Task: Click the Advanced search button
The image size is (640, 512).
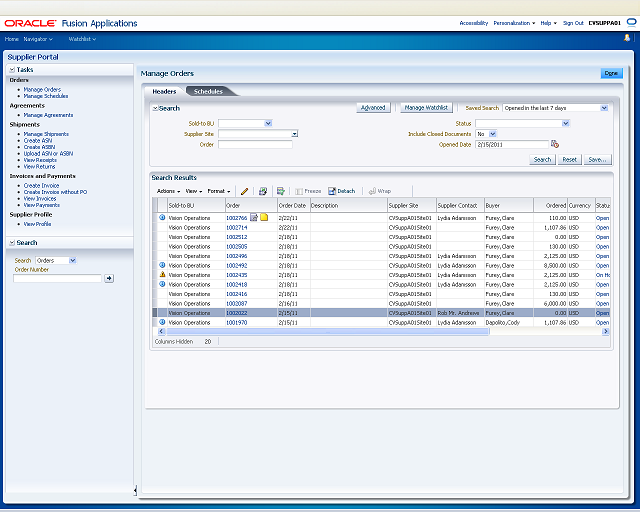Action: [x=373, y=108]
